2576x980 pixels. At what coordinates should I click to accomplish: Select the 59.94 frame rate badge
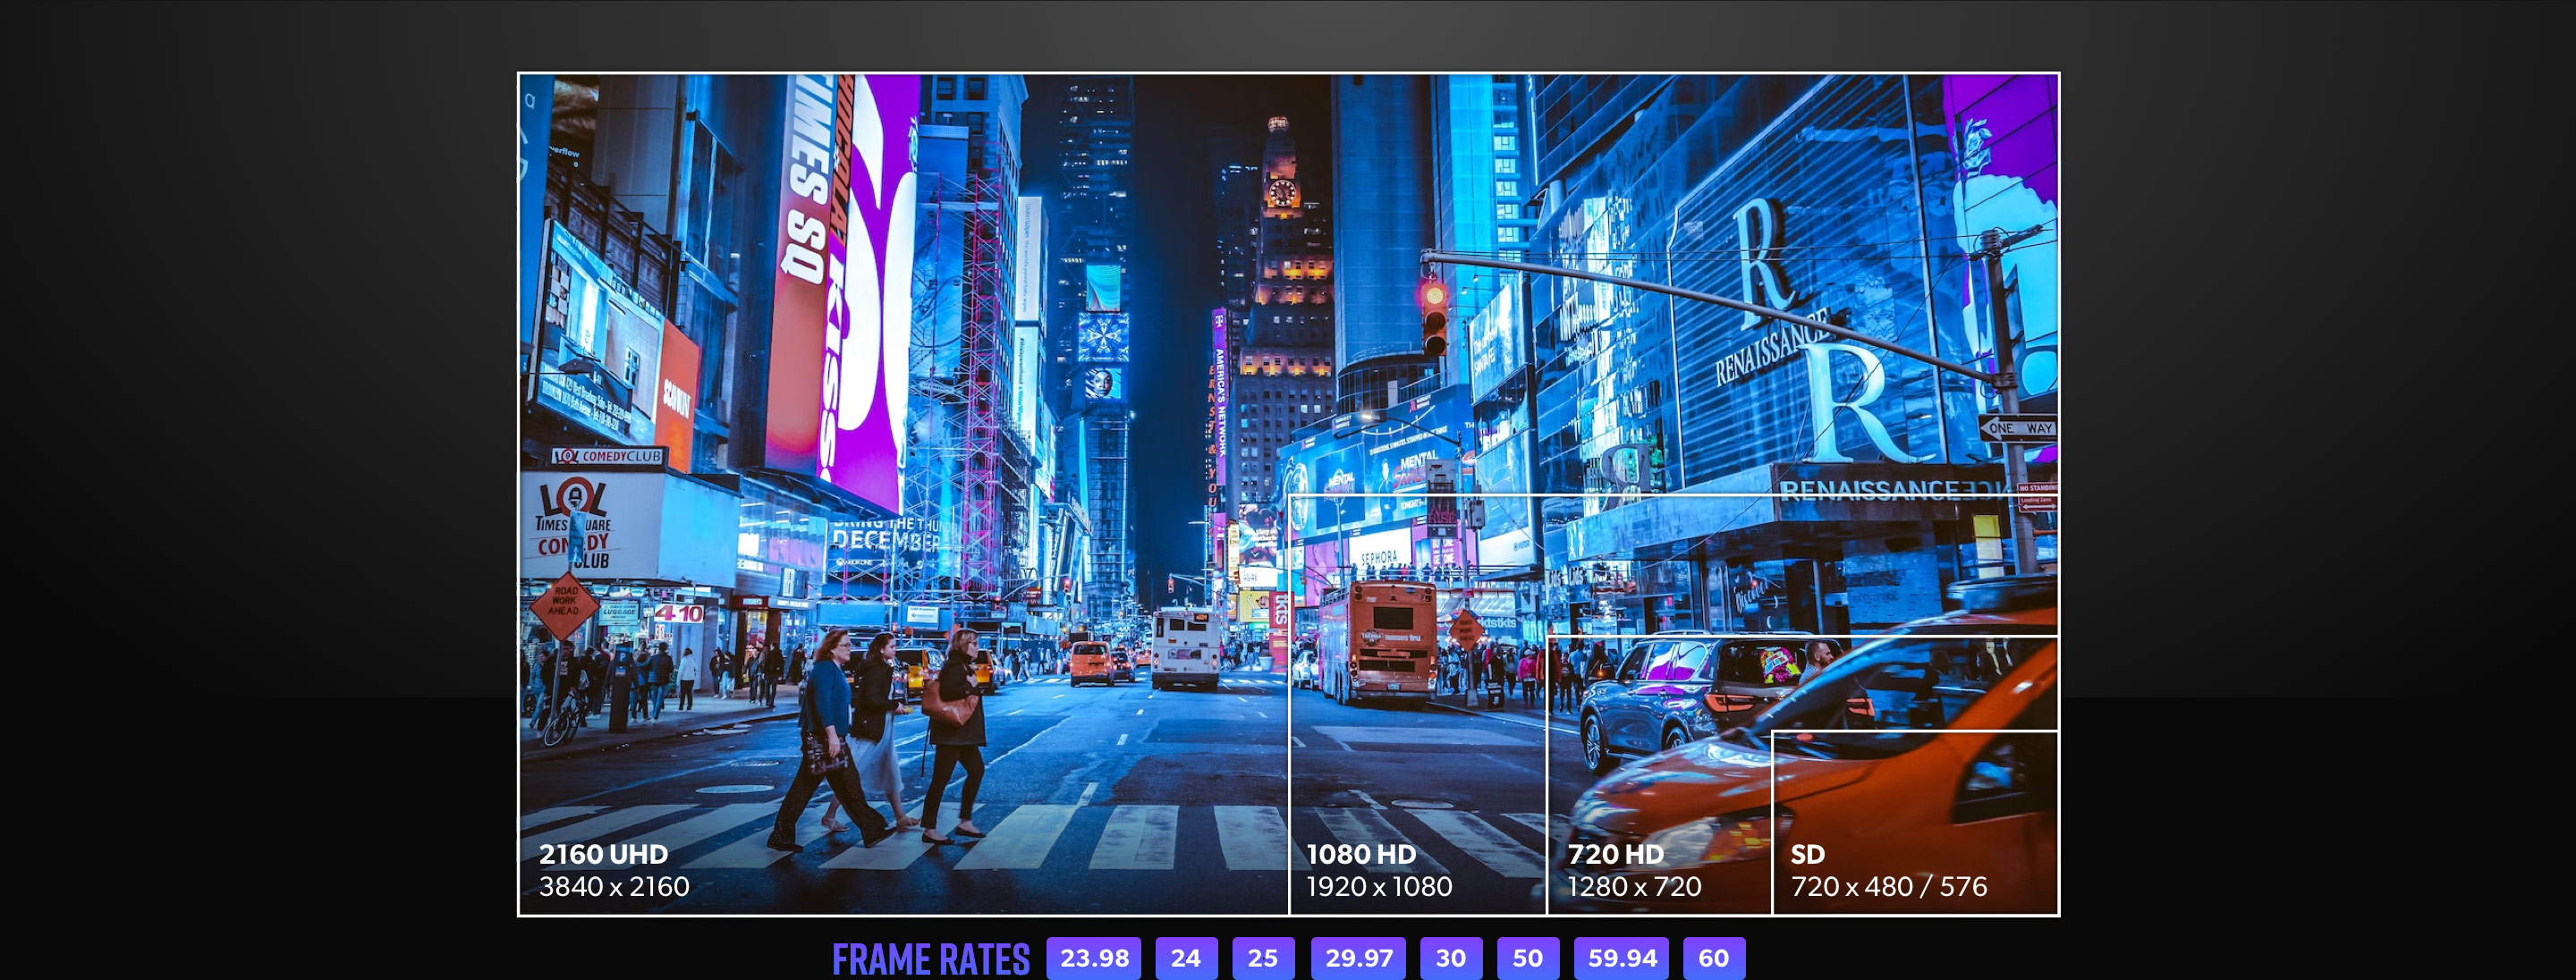pyautogui.click(x=1622, y=958)
